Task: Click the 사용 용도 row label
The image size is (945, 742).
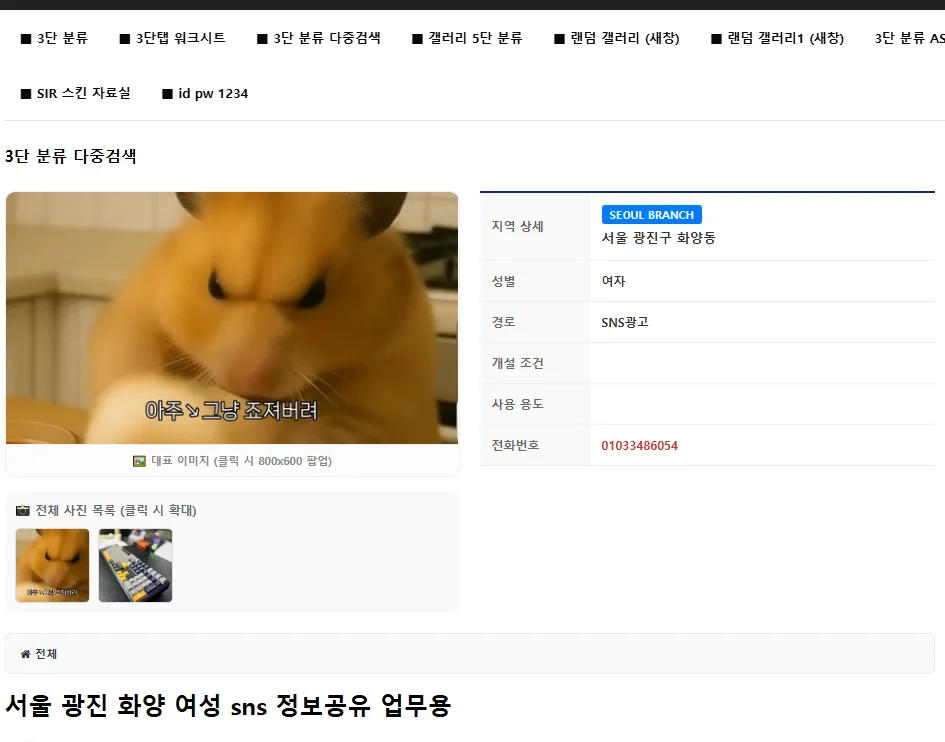Action: coord(518,404)
